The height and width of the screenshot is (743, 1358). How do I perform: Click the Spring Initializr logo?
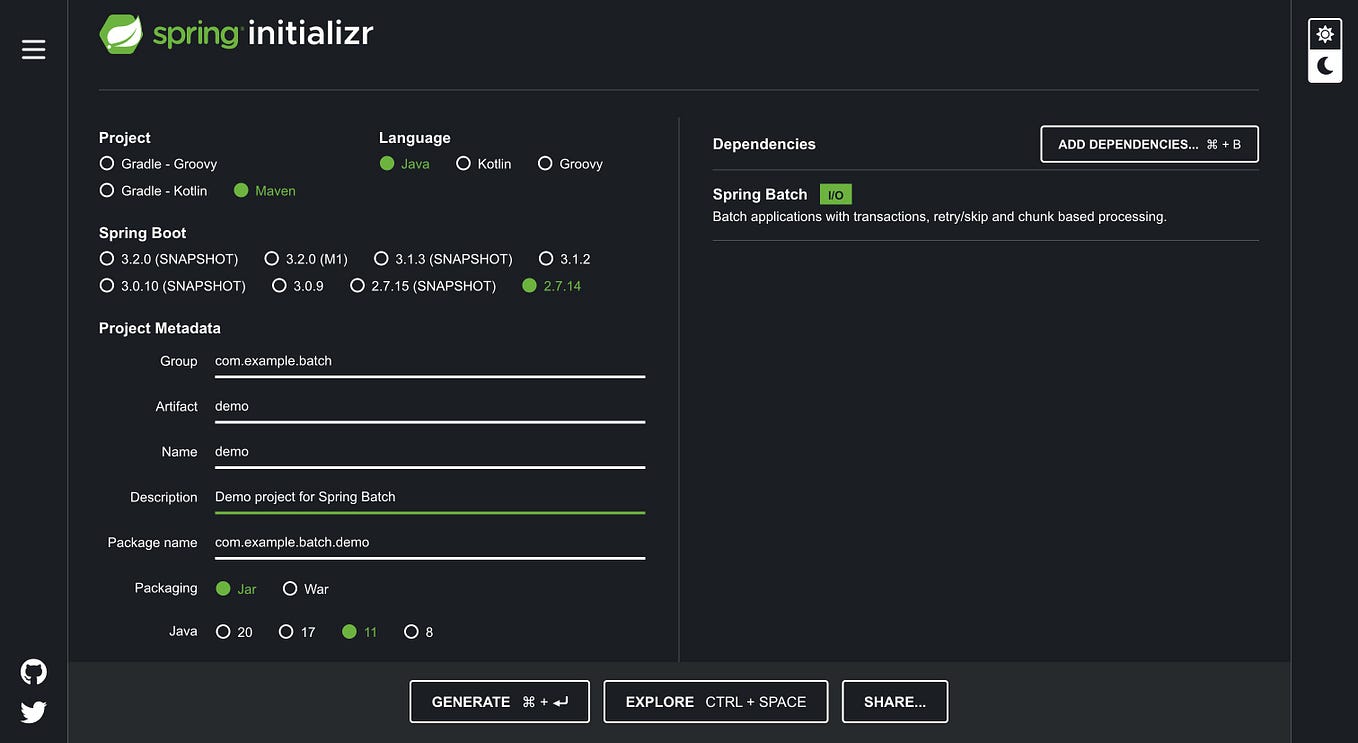click(236, 32)
